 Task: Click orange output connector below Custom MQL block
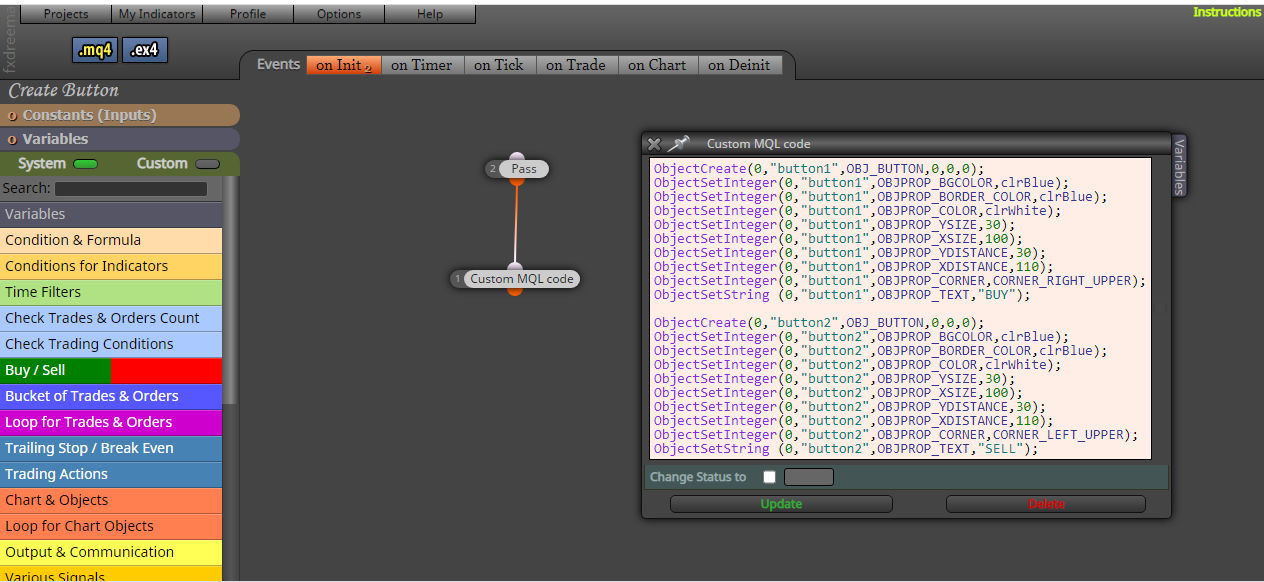515,292
